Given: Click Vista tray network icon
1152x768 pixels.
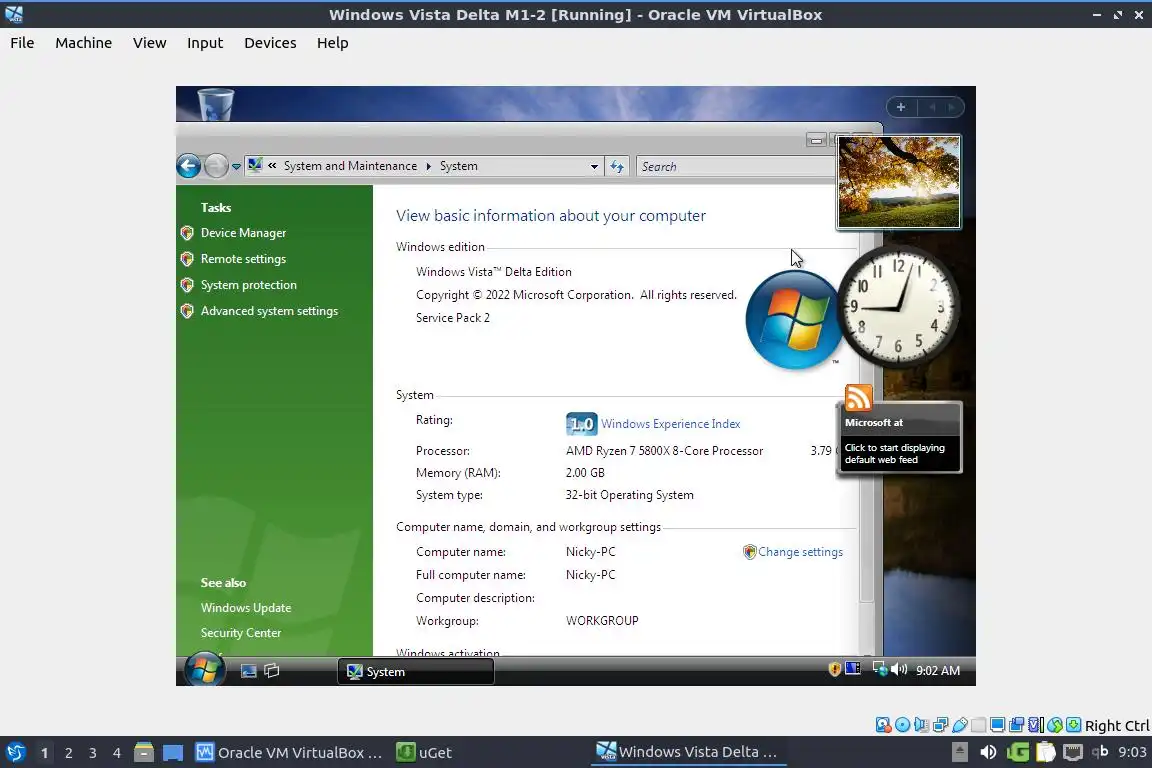Looking at the screenshot, I should pyautogui.click(x=879, y=670).
